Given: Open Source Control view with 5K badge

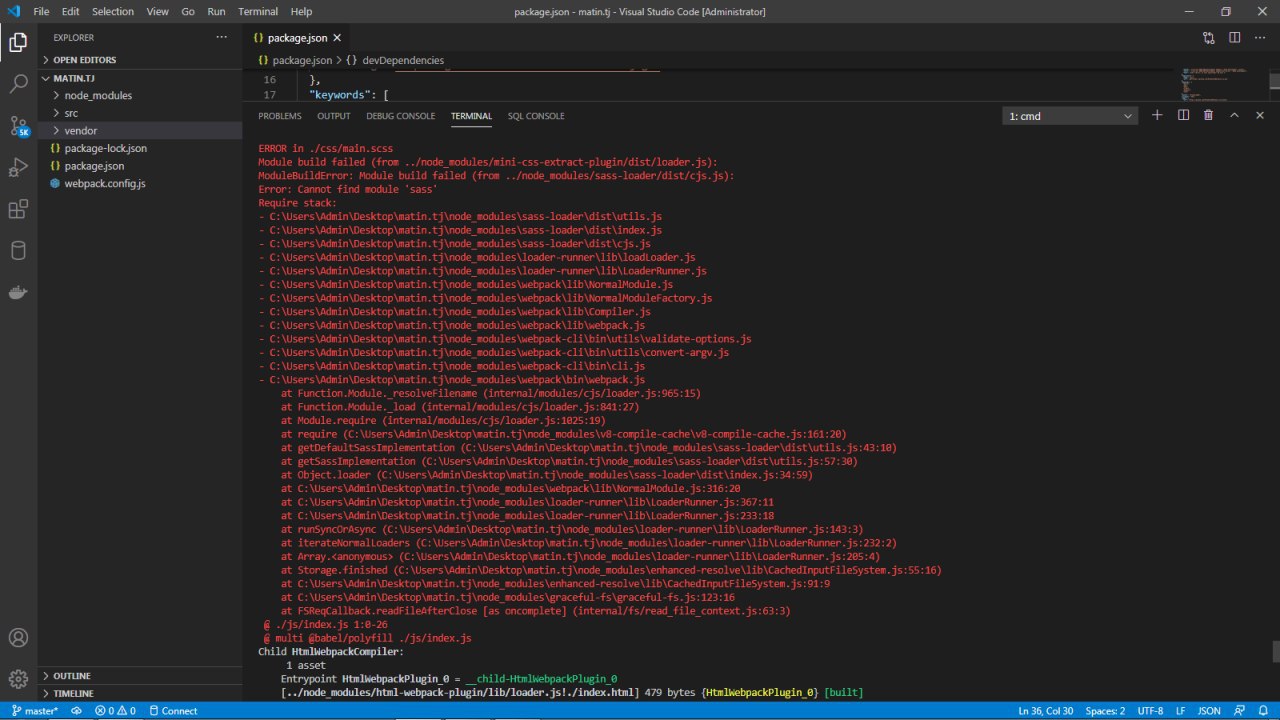Looking at the screenshot, I should (x=18, y=126).
